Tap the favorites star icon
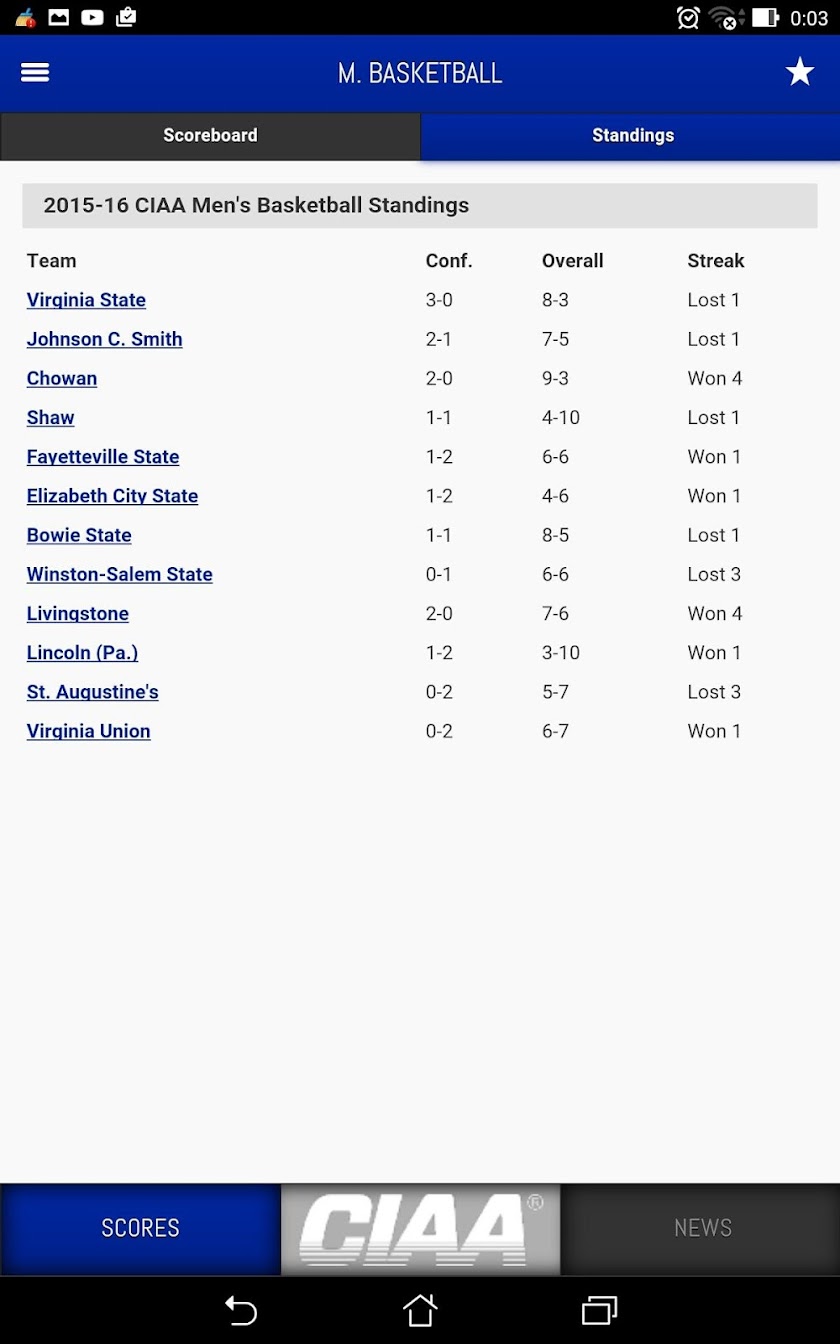840x1344 pixels. (x=800, y=72)
